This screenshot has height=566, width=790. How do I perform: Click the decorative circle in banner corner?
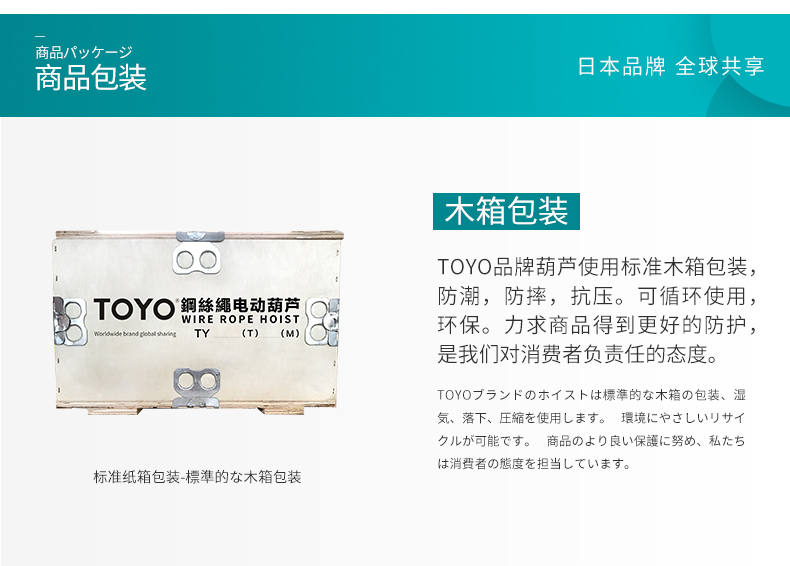(x=750, y=60)
